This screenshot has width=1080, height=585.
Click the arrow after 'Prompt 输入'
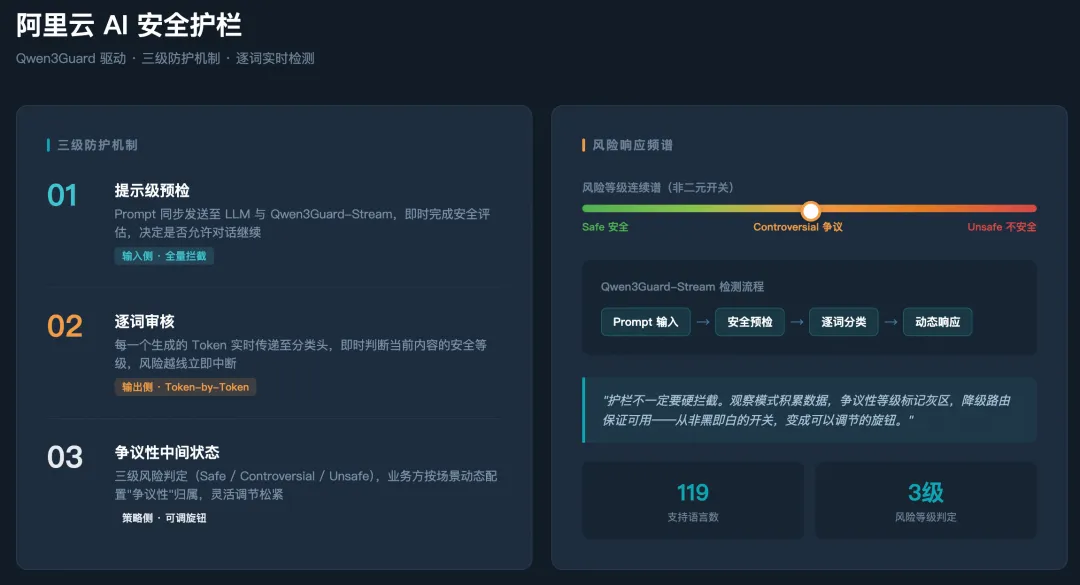coord(703,322)
